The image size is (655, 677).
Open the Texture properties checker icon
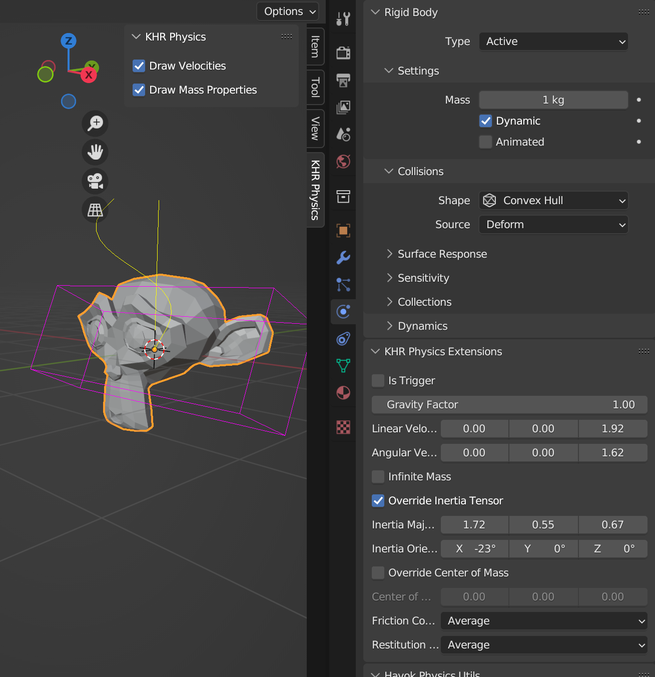point(343,427)
